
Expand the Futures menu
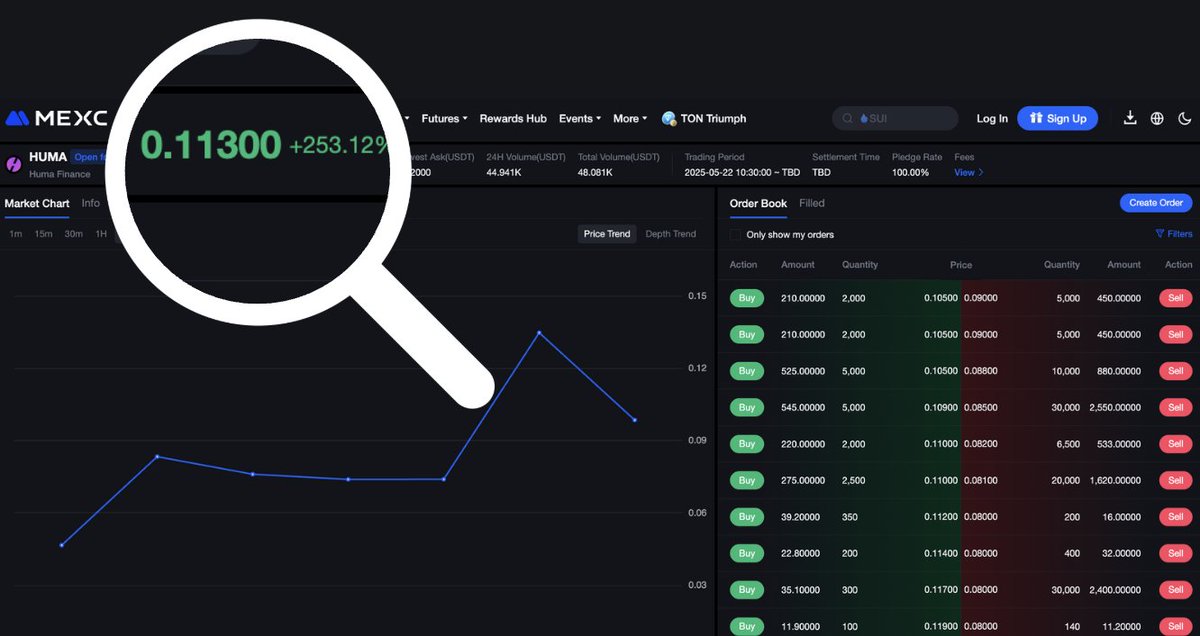point(444,118)
